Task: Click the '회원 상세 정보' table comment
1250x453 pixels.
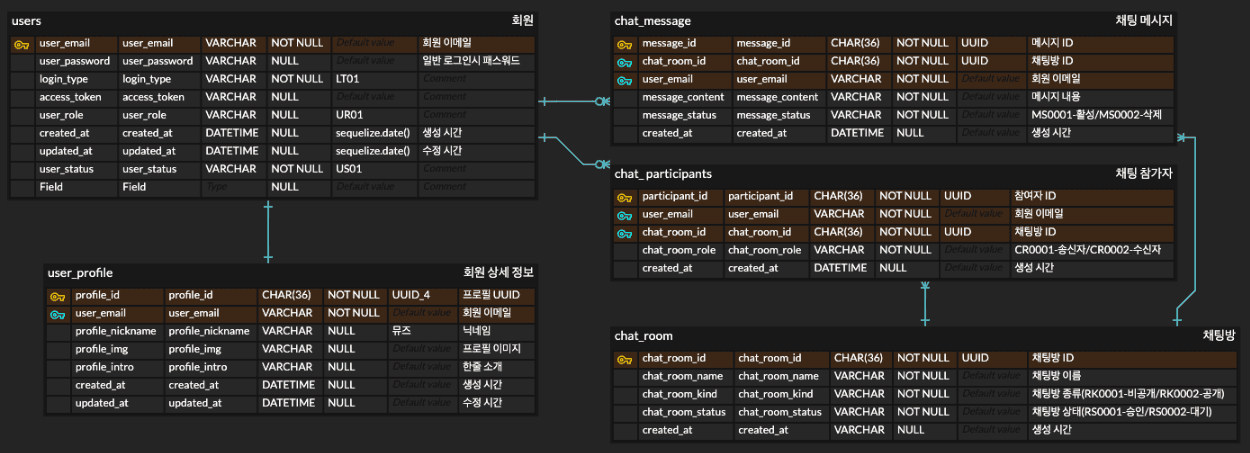Action: pyautogui.click(x=498, y=272)
